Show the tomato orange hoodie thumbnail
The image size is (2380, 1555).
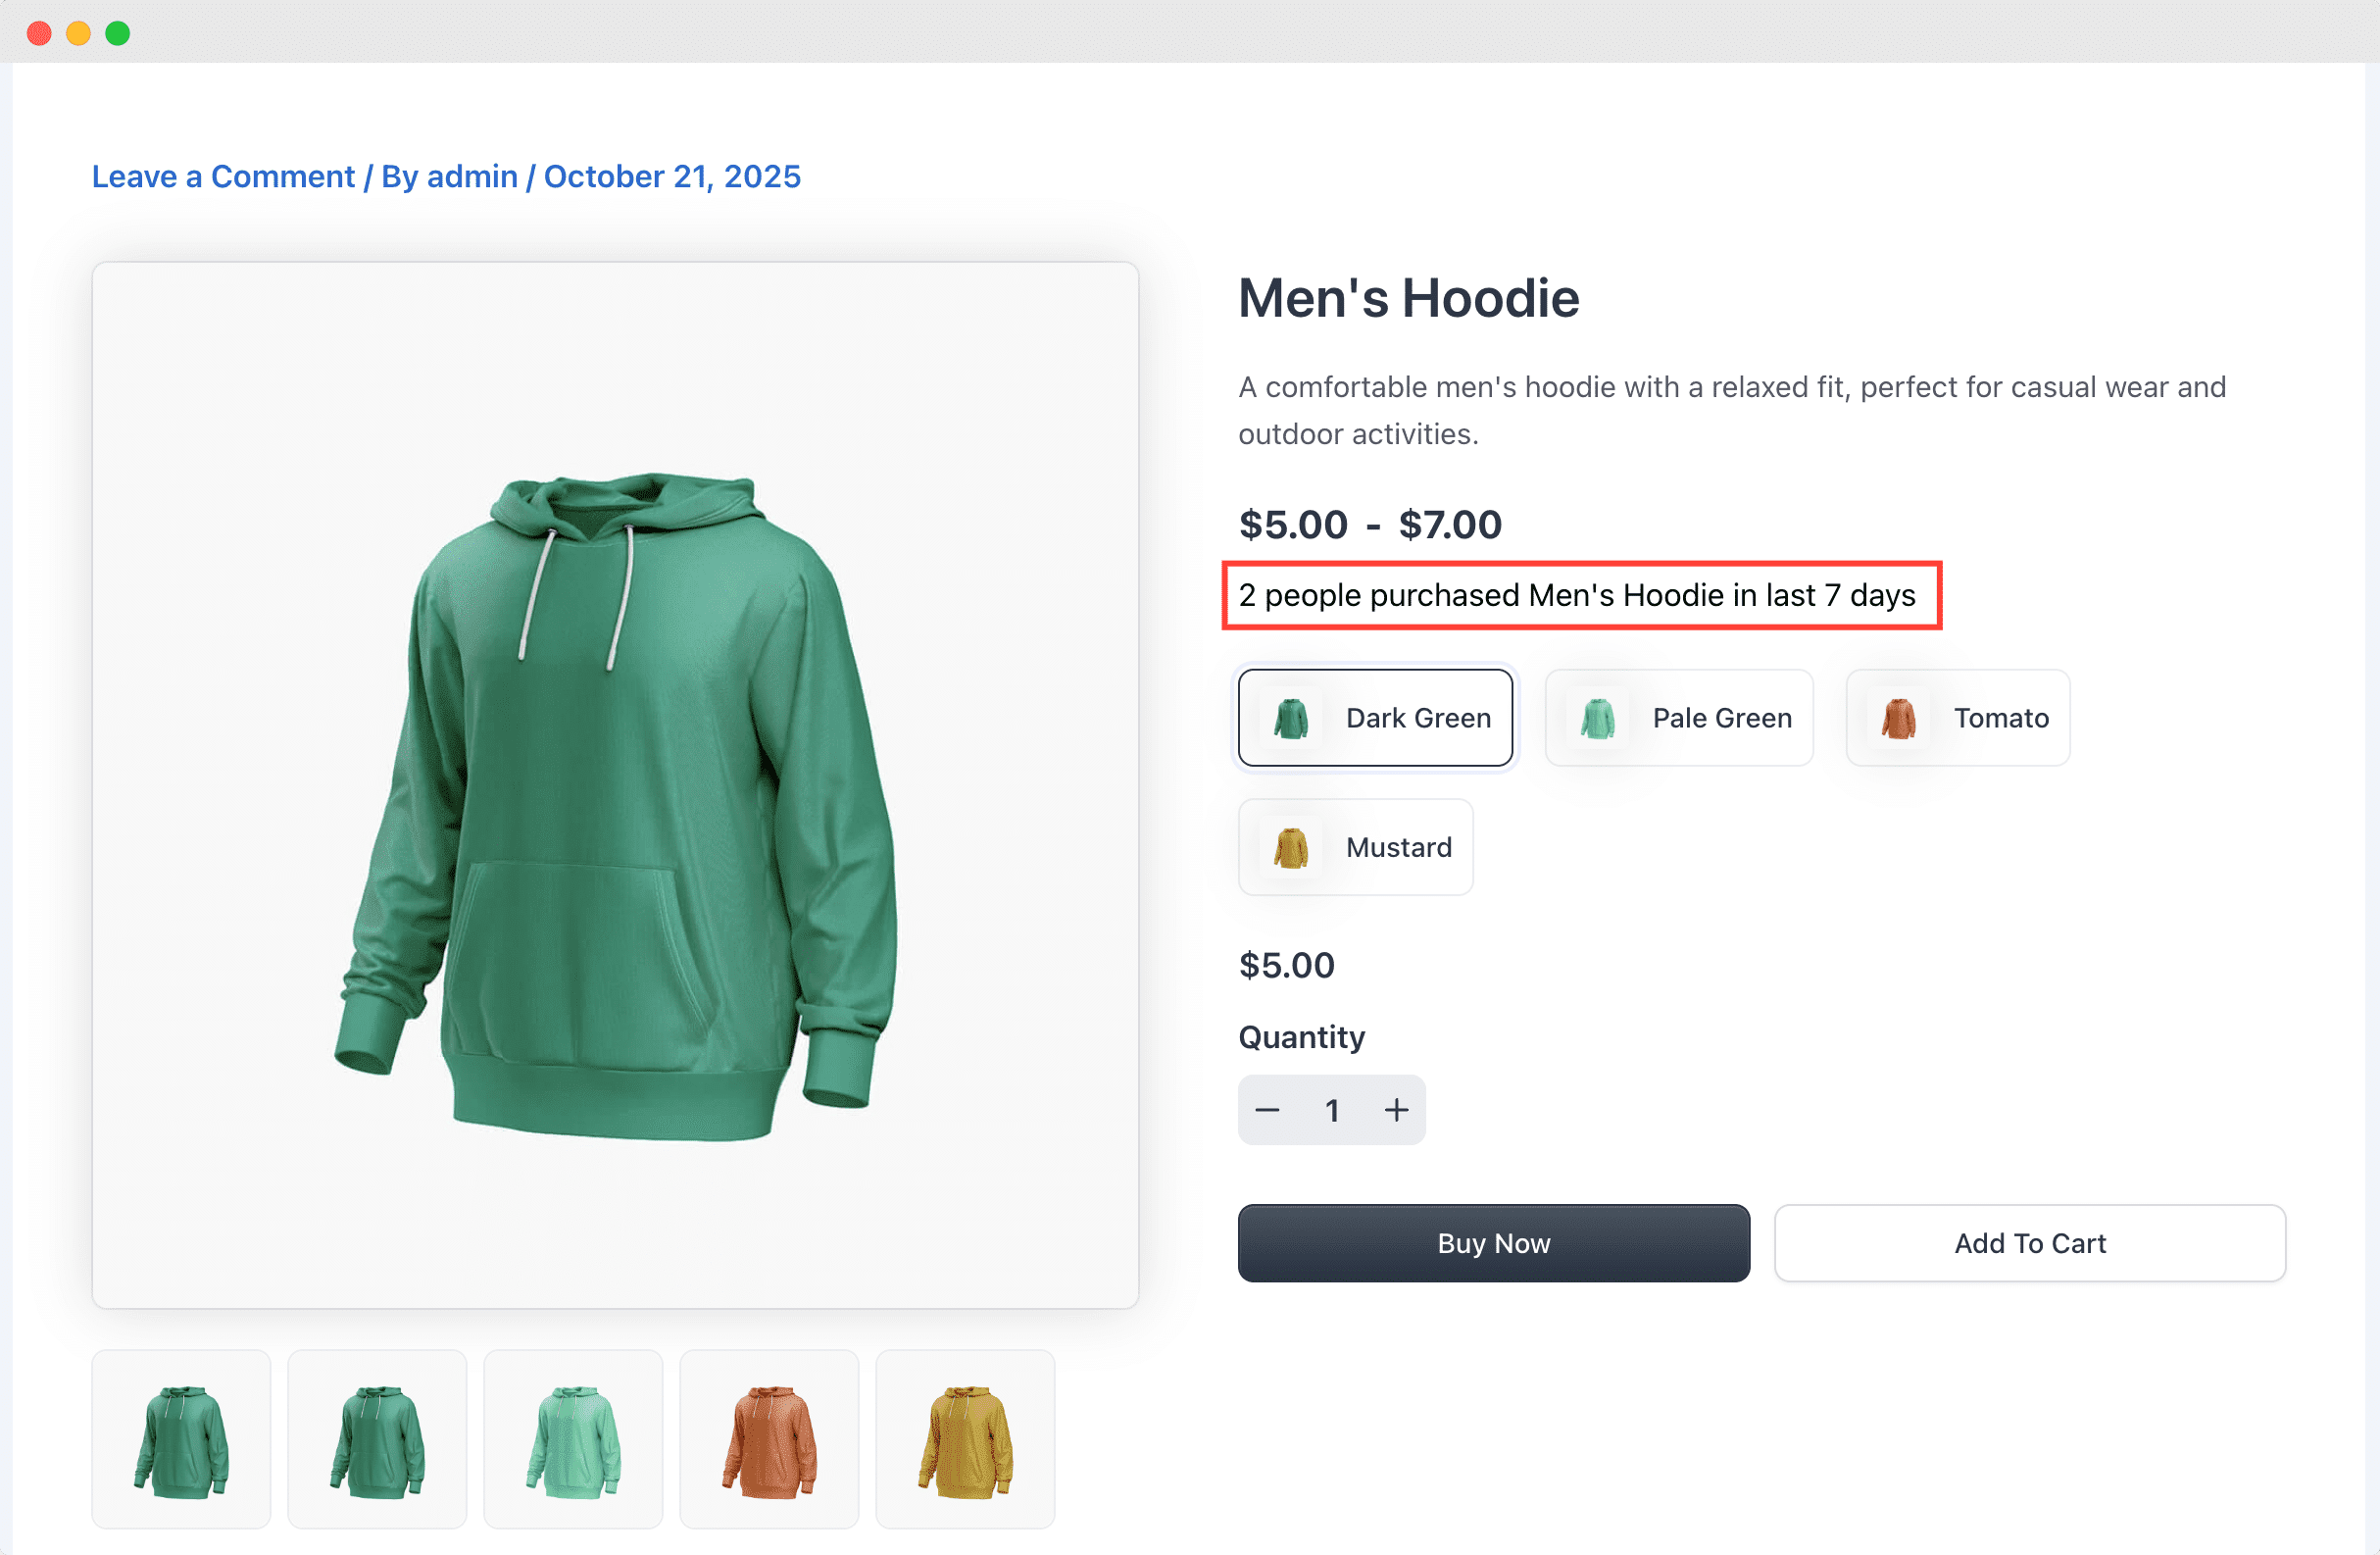[769, 1439]
